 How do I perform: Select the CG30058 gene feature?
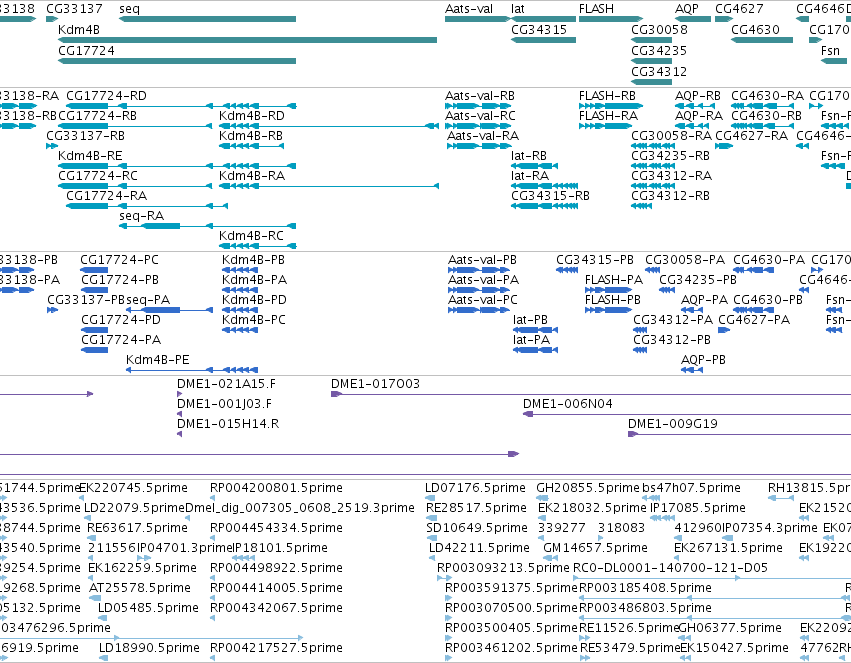[x=651, y=40]
